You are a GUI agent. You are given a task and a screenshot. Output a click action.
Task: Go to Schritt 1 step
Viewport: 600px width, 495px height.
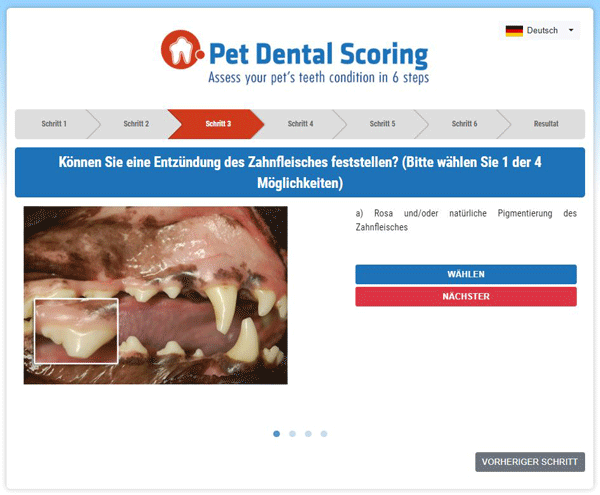pyautogui.click(x=54, y=124)
